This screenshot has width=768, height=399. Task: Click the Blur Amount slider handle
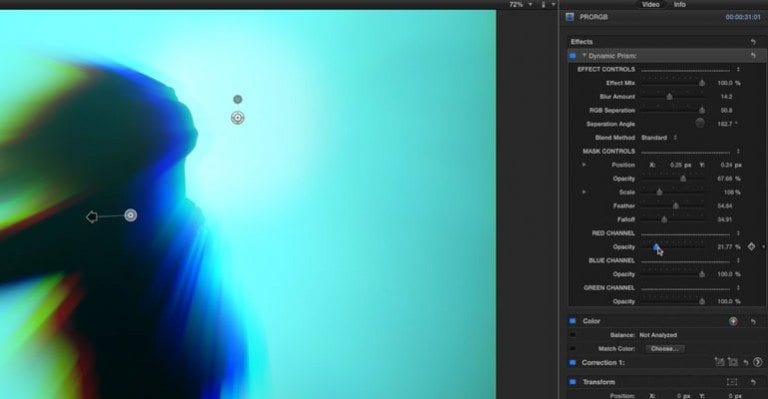pyautogui.click(x=670, y=96)
